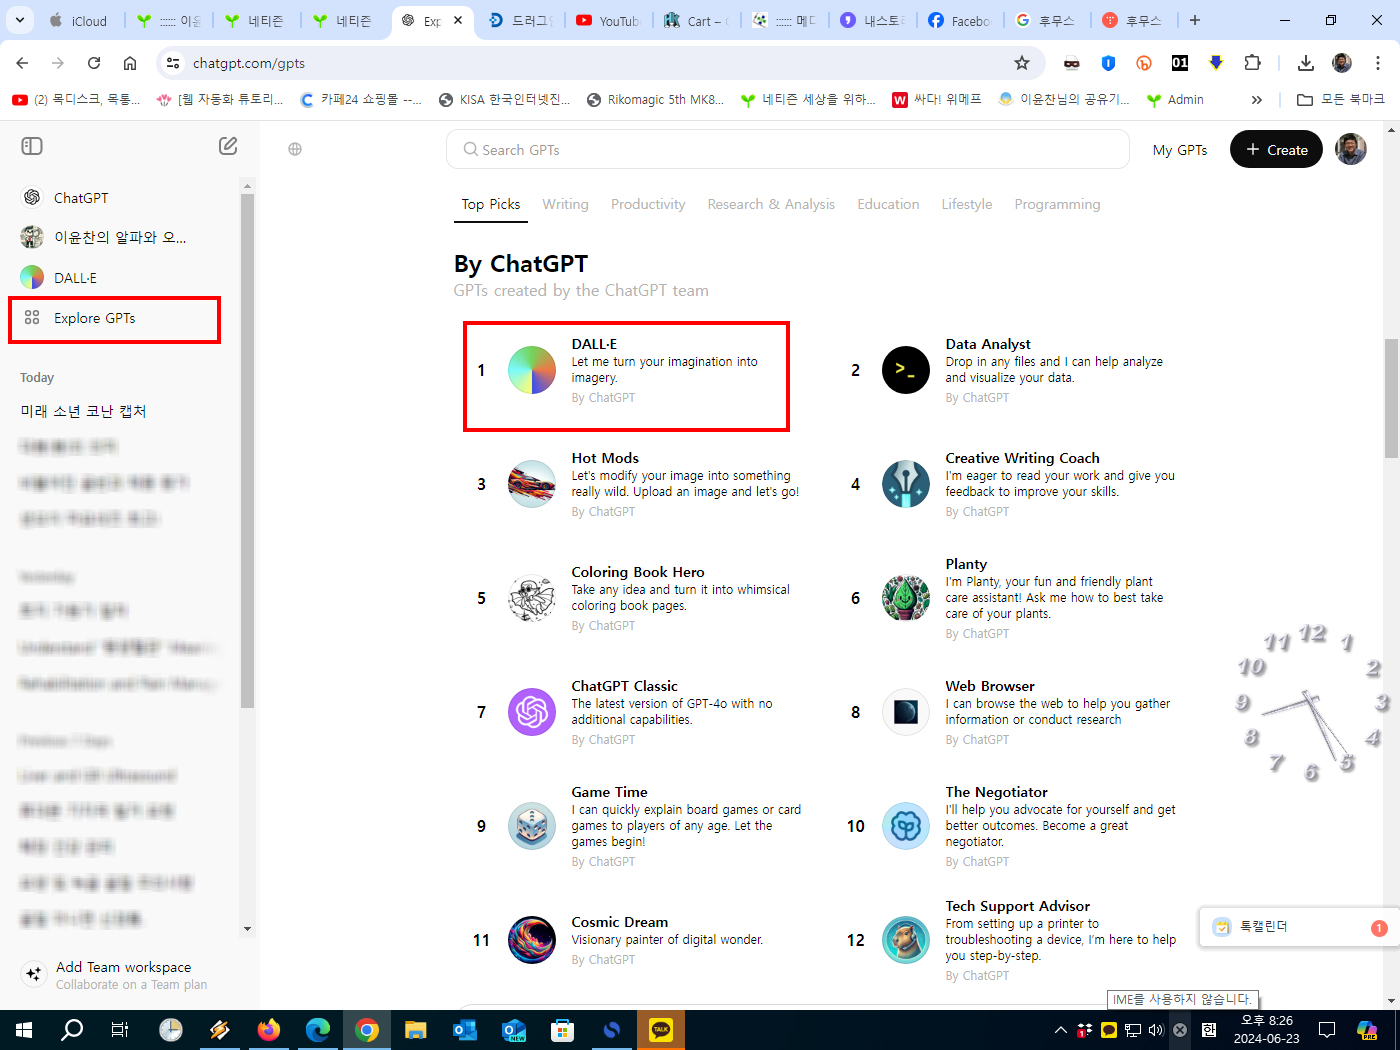Open My GPTs link
Viewport: 1400px width, 1050px height.
(1180, 150)
